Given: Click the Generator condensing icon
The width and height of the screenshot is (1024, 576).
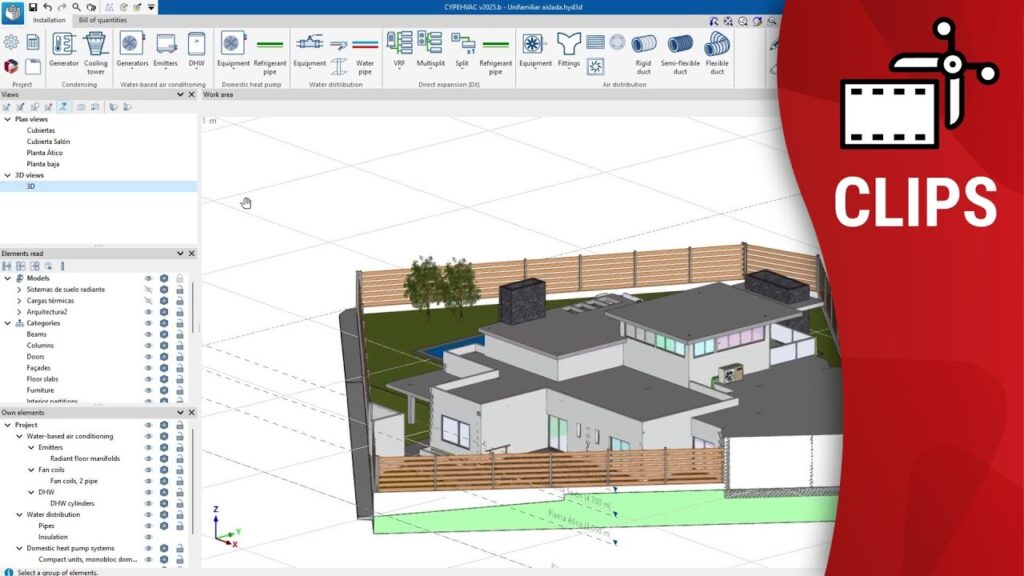Looking at the screenshot, I should tap(64, 48).
